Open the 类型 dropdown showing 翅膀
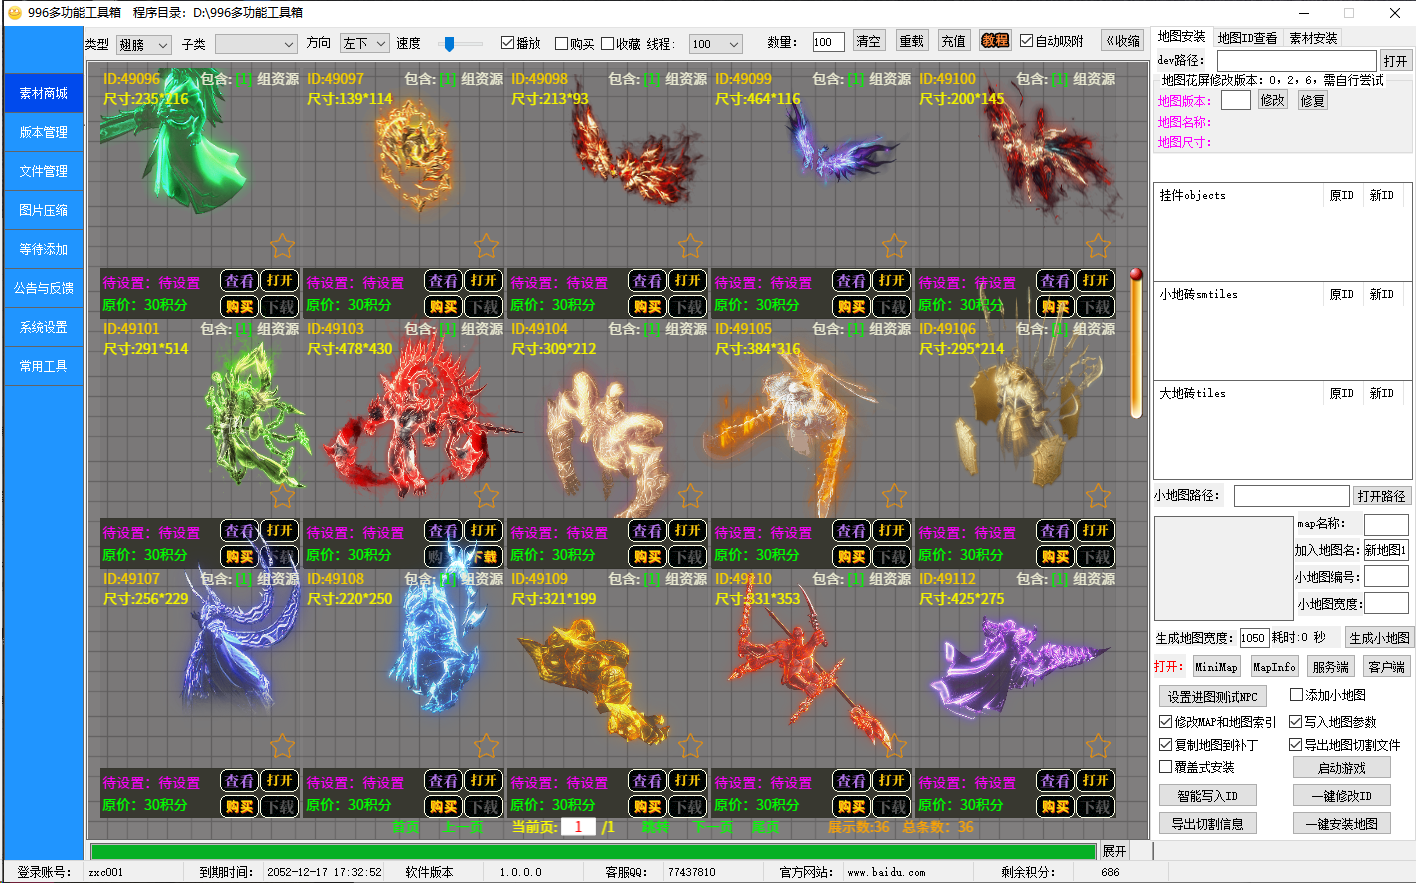 pyautogui.click(x=144, y=44)
